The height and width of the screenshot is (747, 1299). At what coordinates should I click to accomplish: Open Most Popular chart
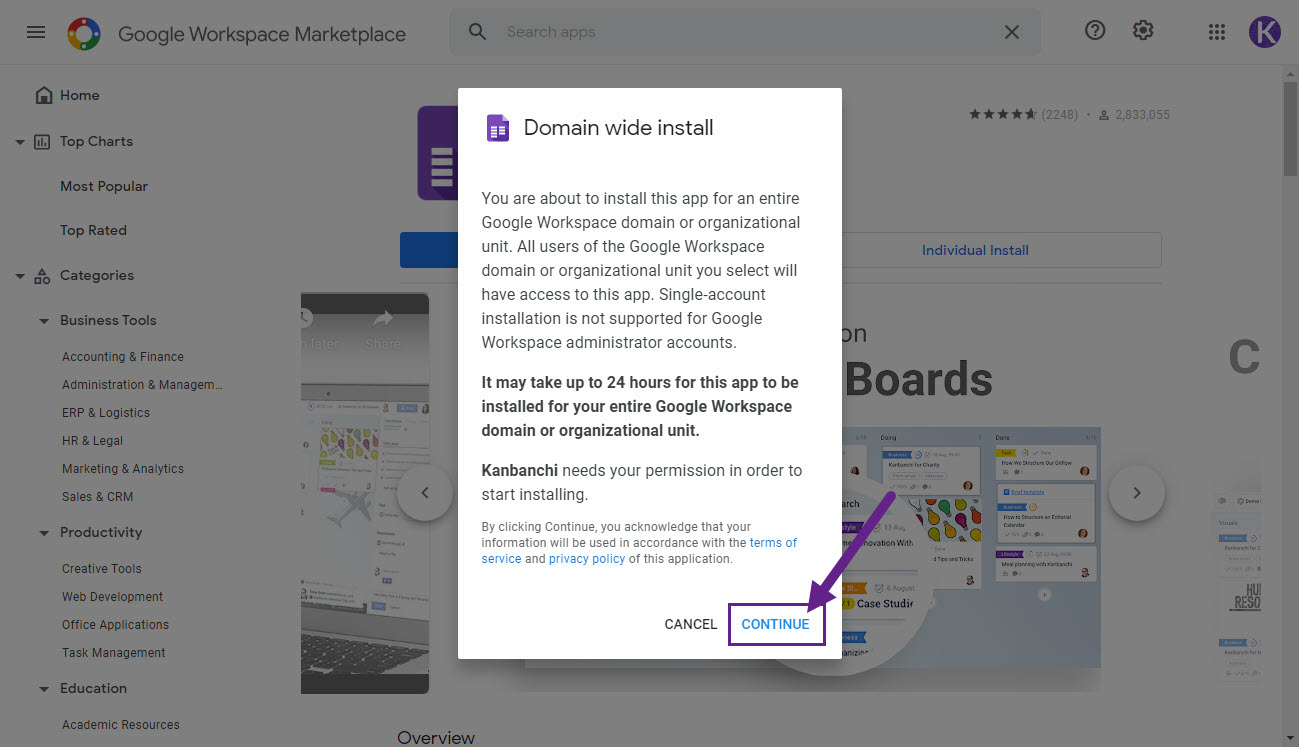pos(104,186)
